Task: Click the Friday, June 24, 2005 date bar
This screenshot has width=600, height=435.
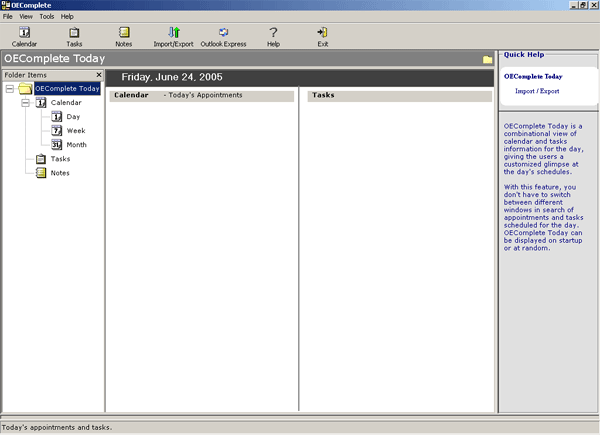Action: [x=300, y=78]
